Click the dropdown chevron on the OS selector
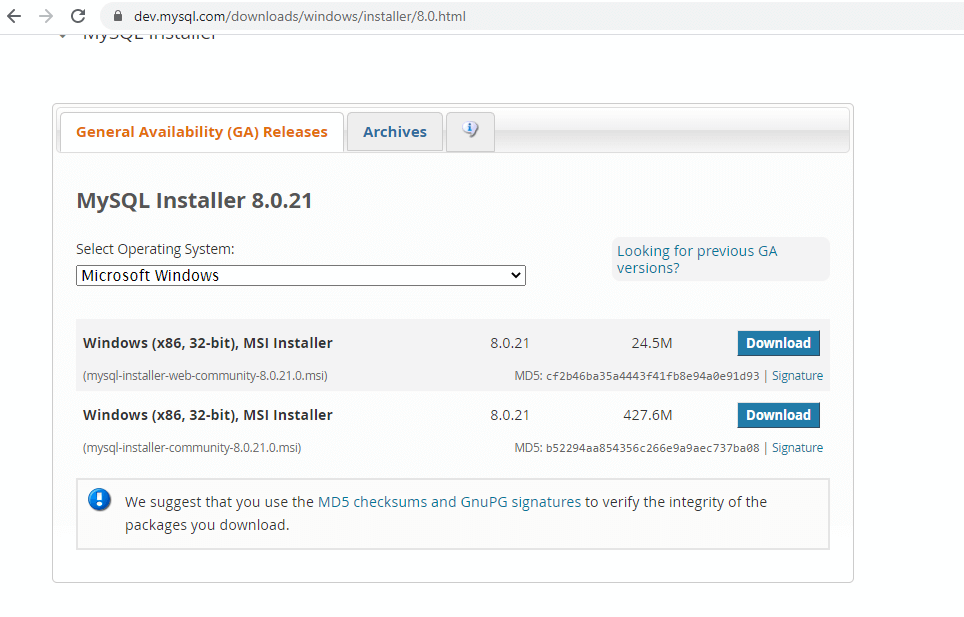The image size is (964, 617). pyautogui.click(x=514, y=275)
